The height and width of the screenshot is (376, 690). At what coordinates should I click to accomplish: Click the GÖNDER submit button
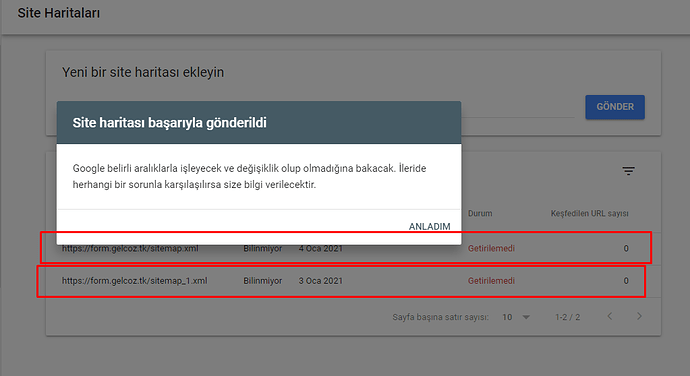point(615,107)
